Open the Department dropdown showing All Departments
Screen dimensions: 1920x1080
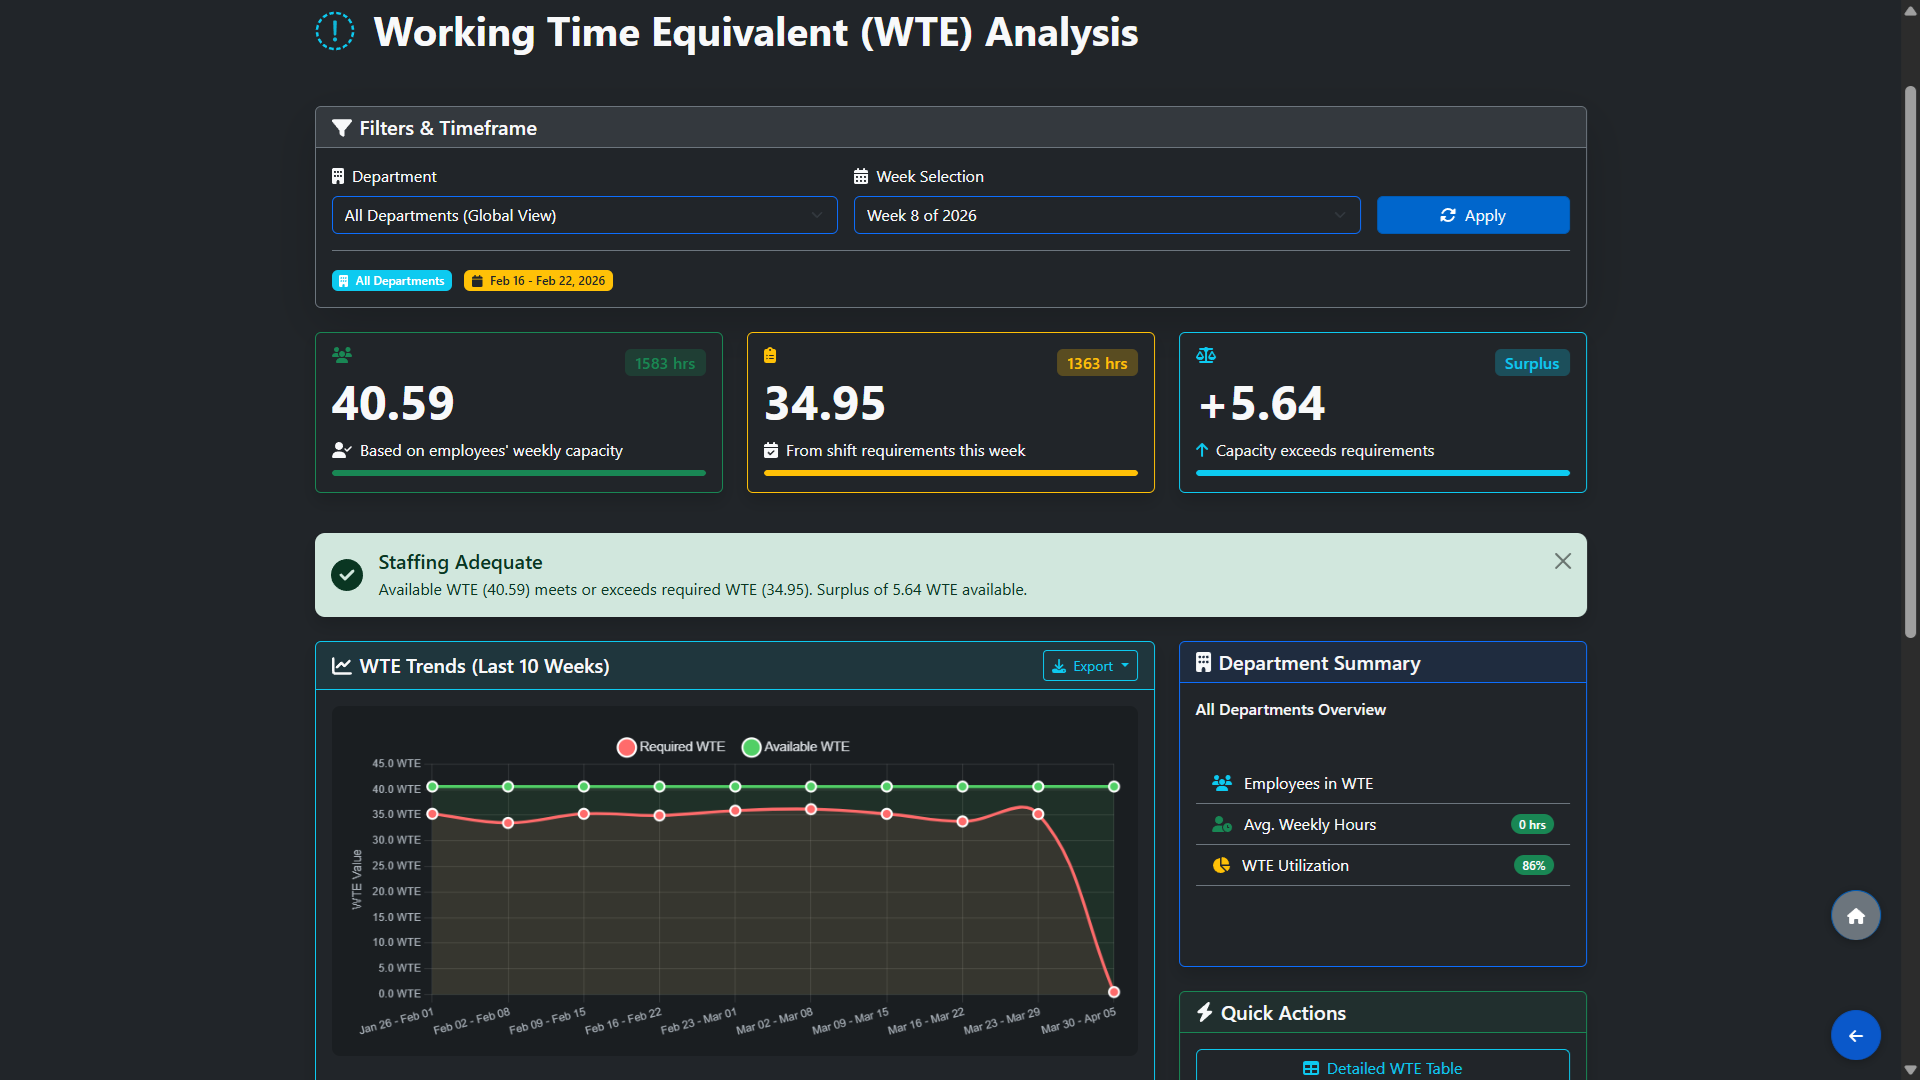[584, 215]
